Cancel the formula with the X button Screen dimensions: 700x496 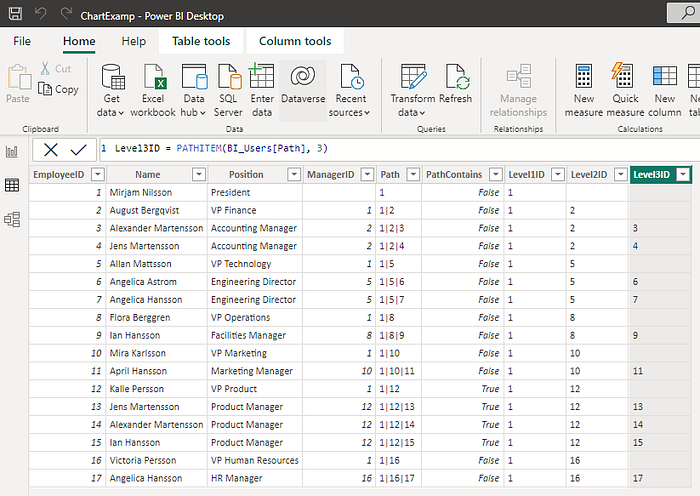51,150
